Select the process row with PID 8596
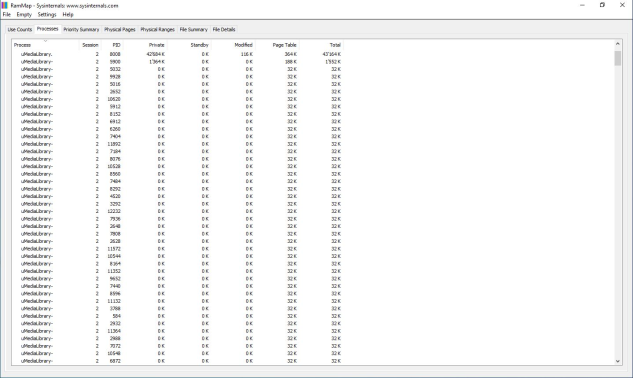The image size is (633, 378). [178, 293]
